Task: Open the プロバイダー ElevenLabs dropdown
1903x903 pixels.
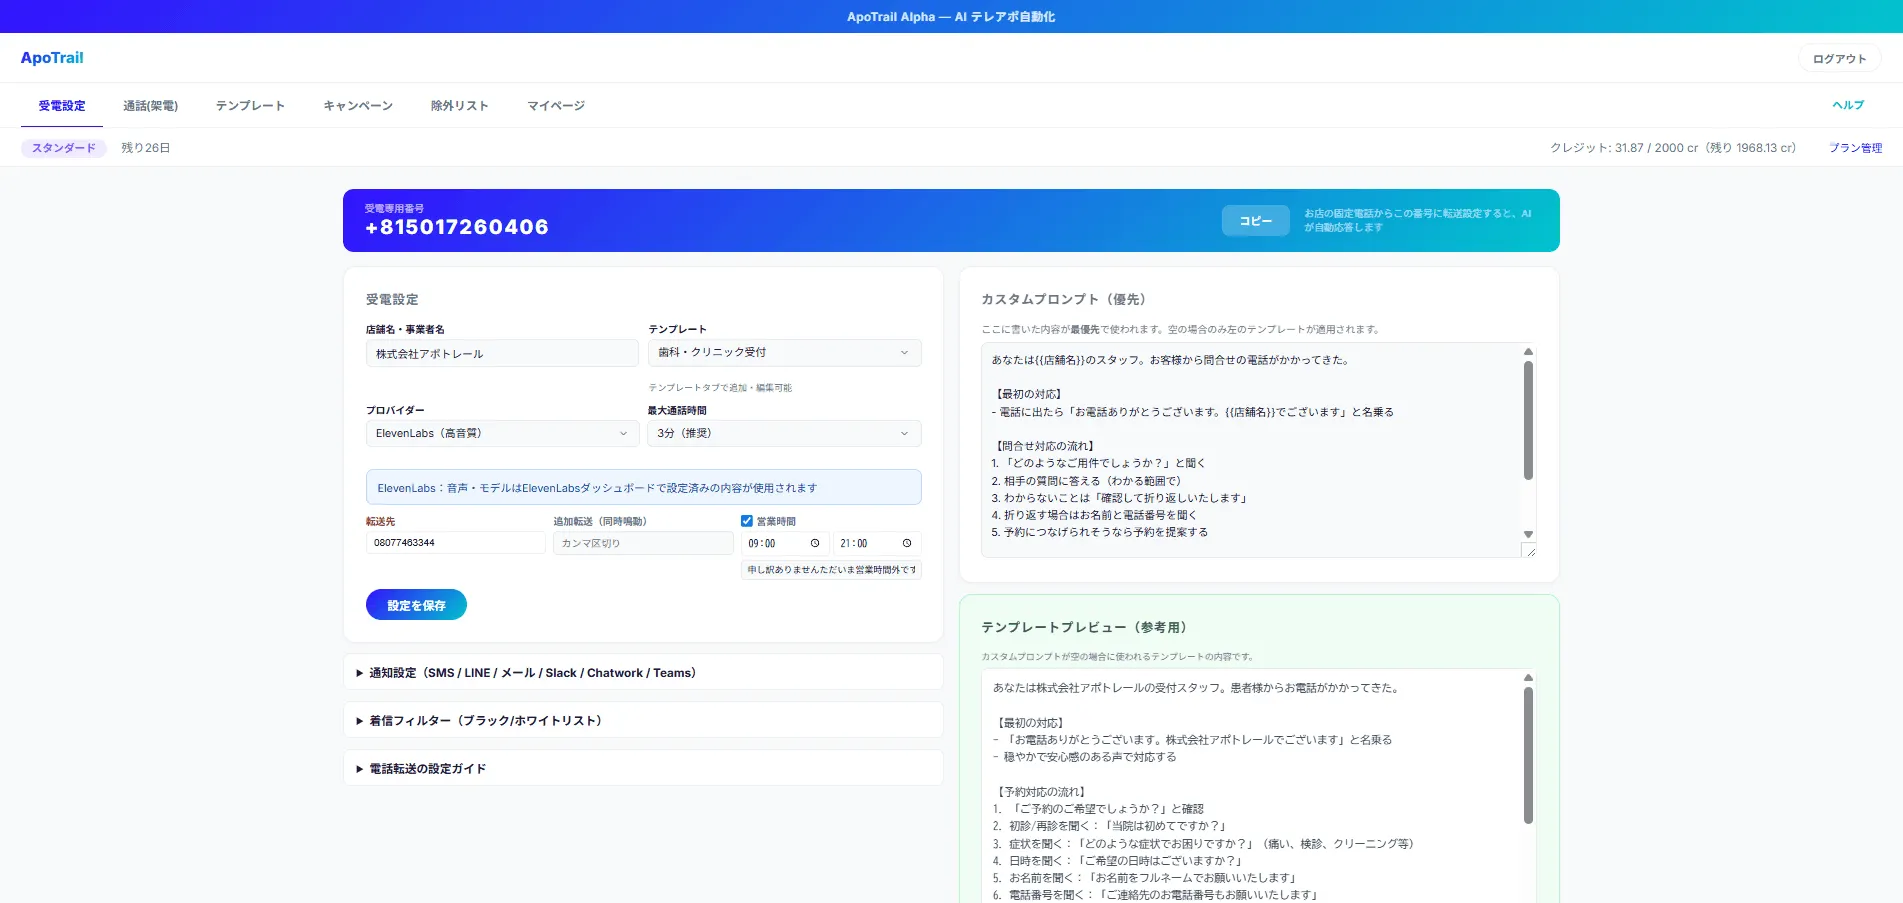Action: 502,434
